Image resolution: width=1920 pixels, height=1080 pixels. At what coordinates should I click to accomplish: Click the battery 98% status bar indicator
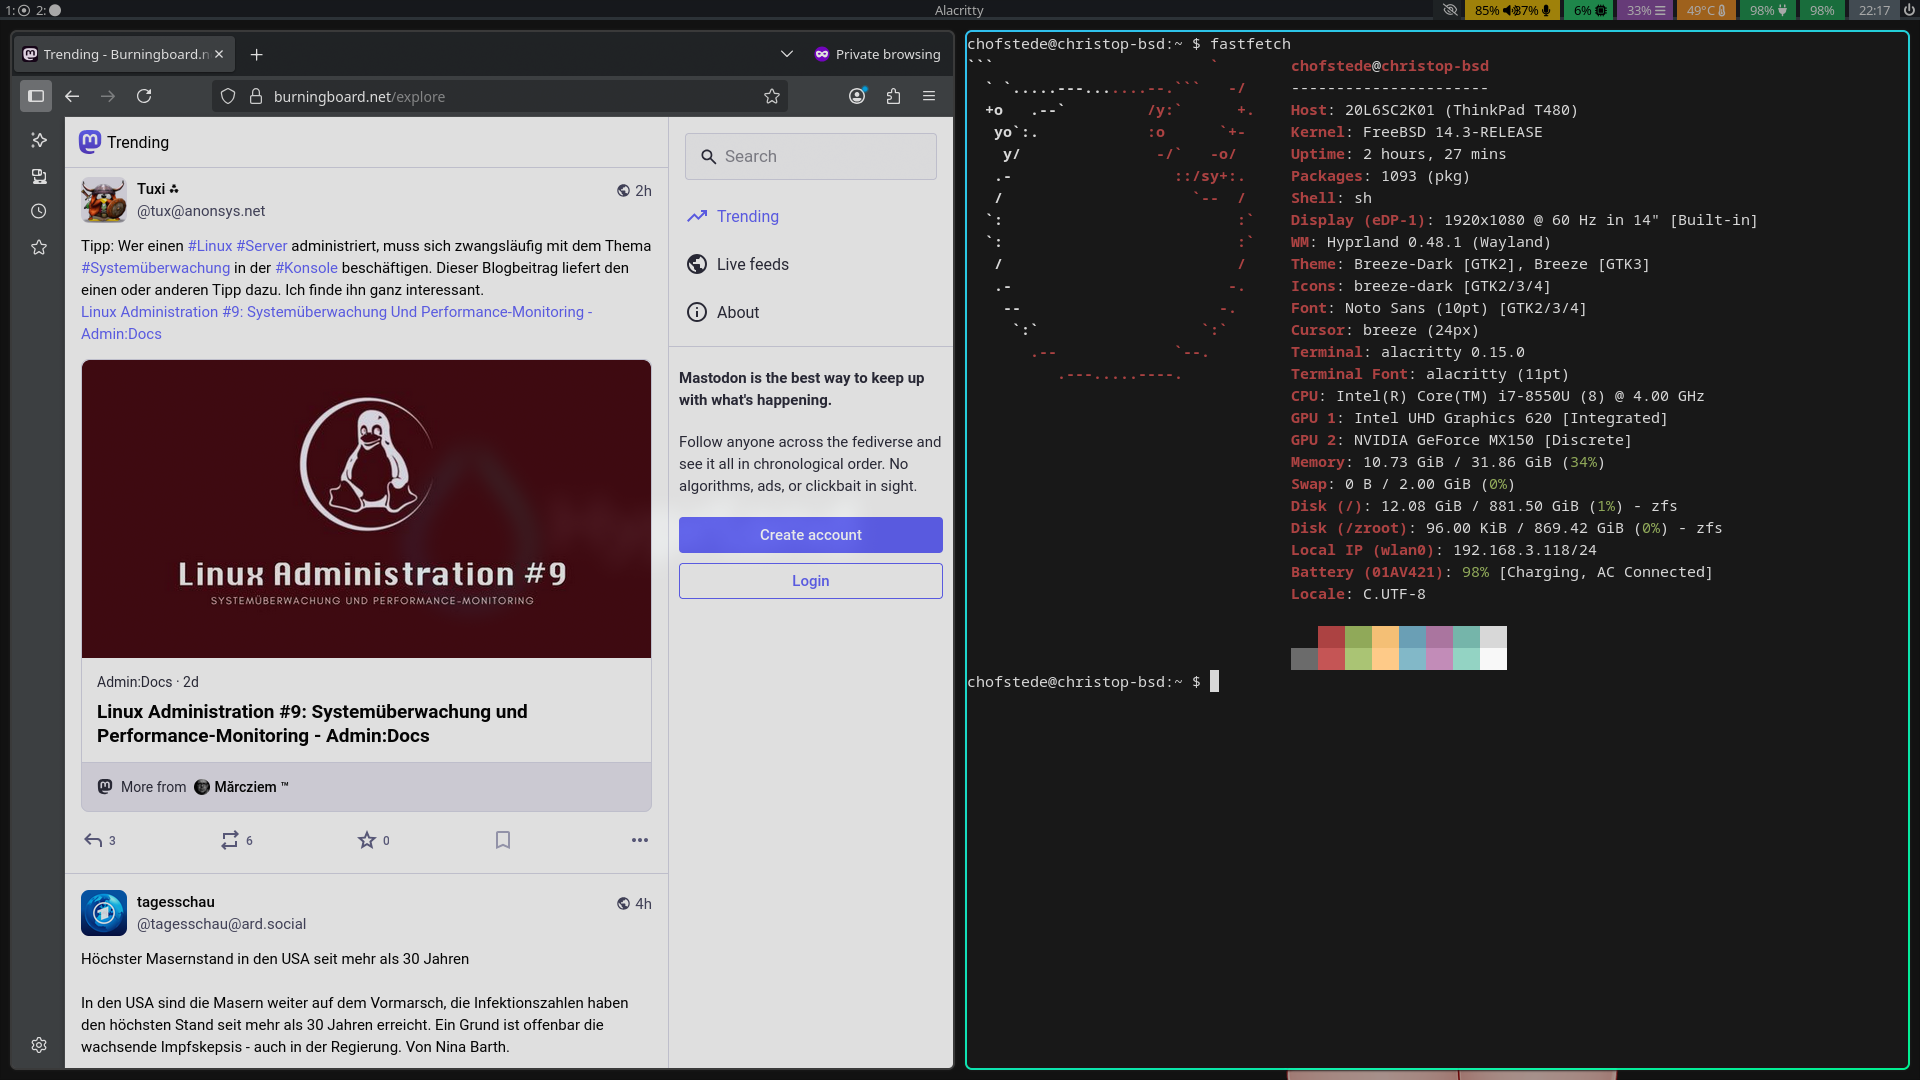(x=1768, y=10)
